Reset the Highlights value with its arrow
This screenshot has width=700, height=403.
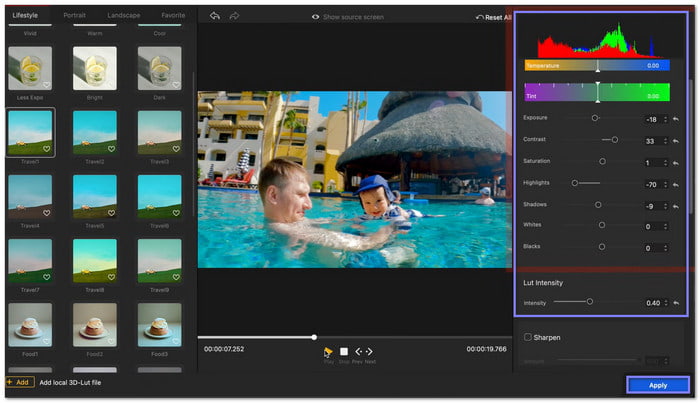coord(676,184)
